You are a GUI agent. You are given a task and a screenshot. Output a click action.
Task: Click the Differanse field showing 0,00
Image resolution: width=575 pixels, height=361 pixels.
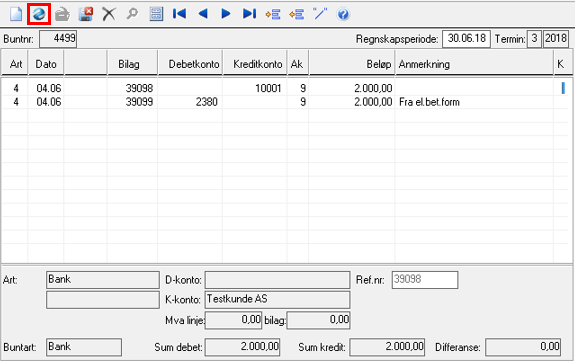(x=523, y=347)
